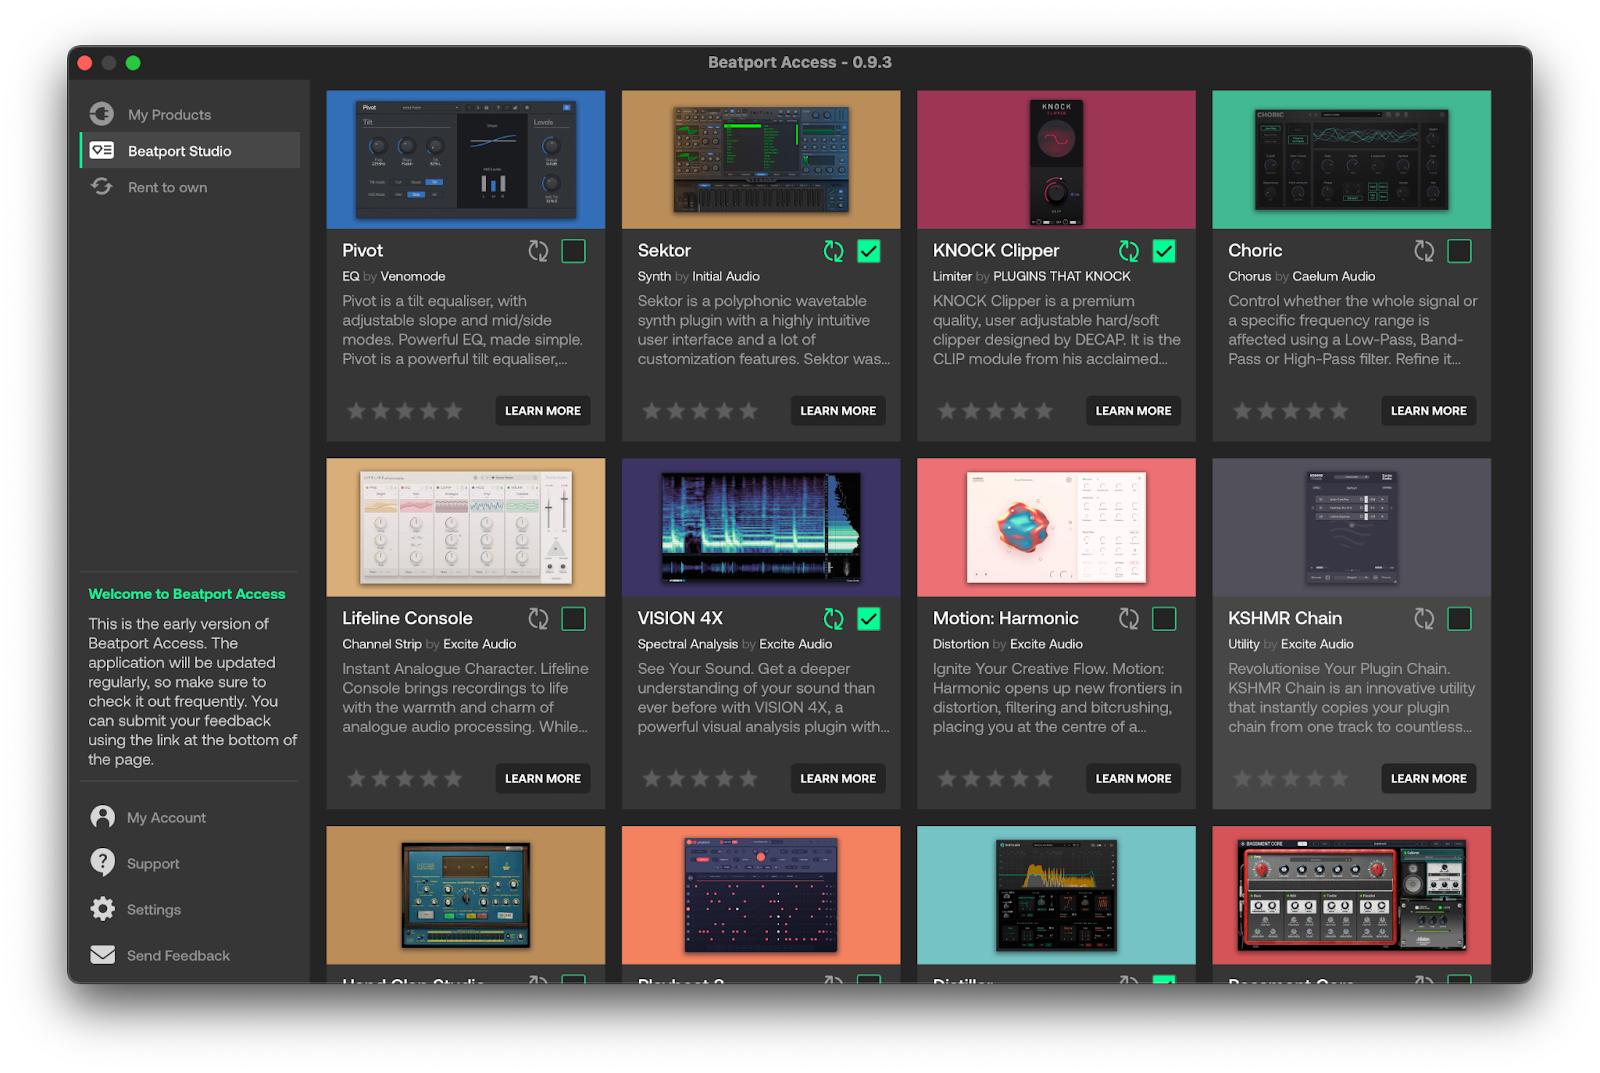Viewport: 1600px width, 1073px height.
Task: Click the refresh icon on KSHMR Chain
Action: pyautogui.click(x=1424, y=618)
